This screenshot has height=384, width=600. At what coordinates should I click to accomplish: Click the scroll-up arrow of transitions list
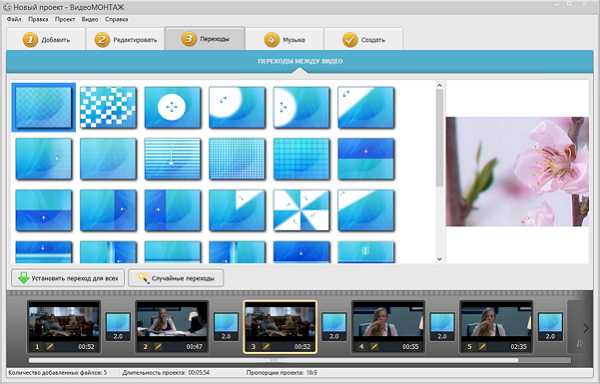(x=439, y=85)
